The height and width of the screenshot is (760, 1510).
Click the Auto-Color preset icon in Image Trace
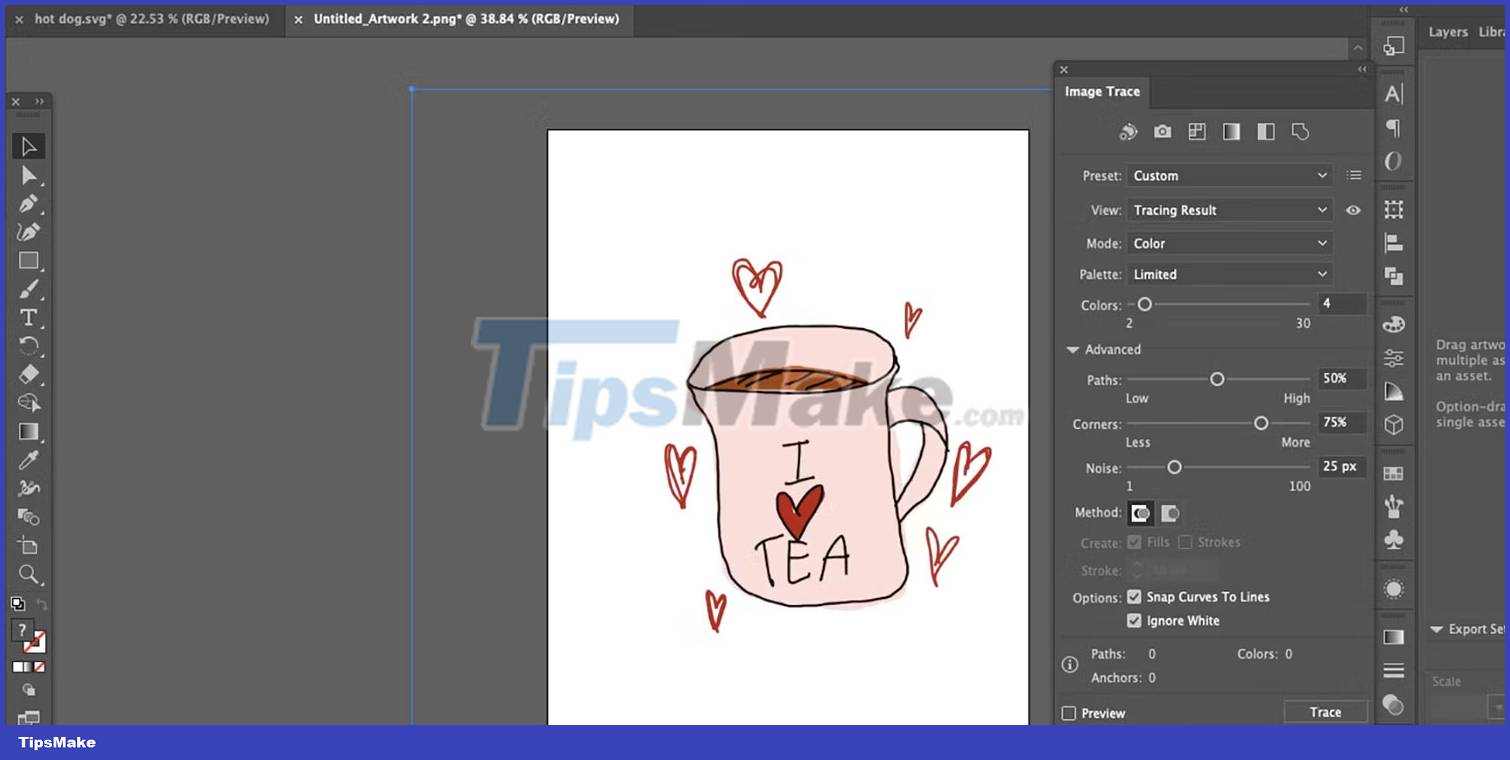[x=1128, y=131]
